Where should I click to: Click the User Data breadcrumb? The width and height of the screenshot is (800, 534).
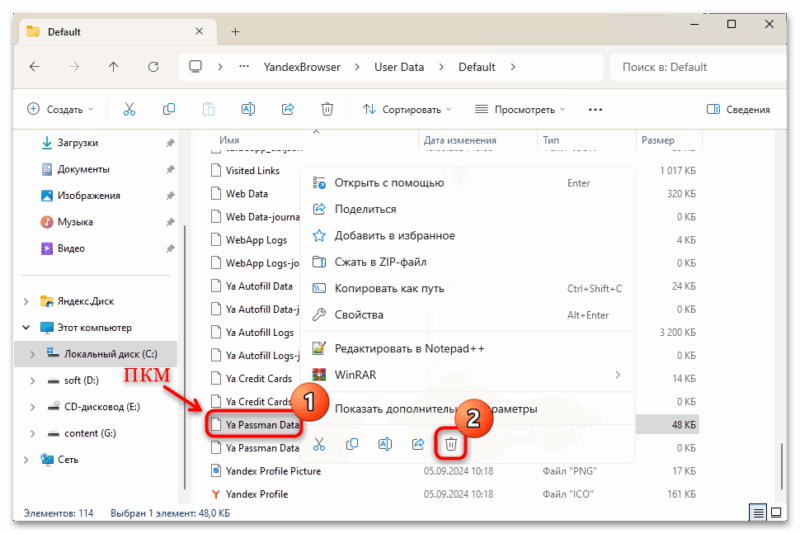coord(399,67)
